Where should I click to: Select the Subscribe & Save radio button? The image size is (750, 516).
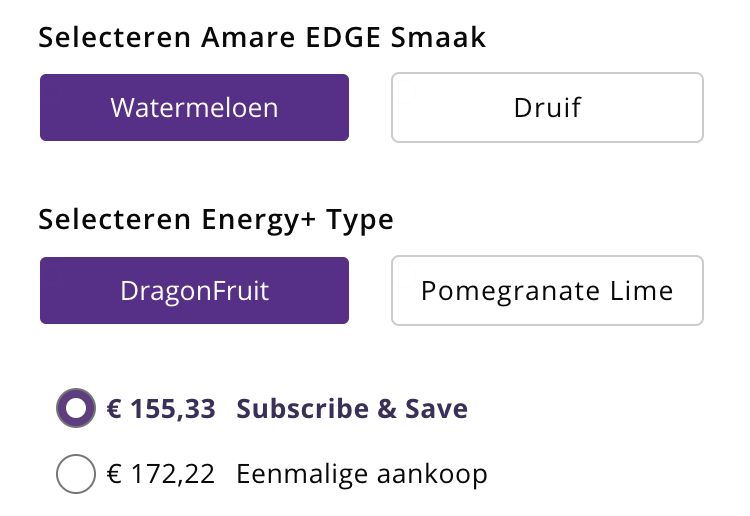pyautogui.click(x=77, y=408)
